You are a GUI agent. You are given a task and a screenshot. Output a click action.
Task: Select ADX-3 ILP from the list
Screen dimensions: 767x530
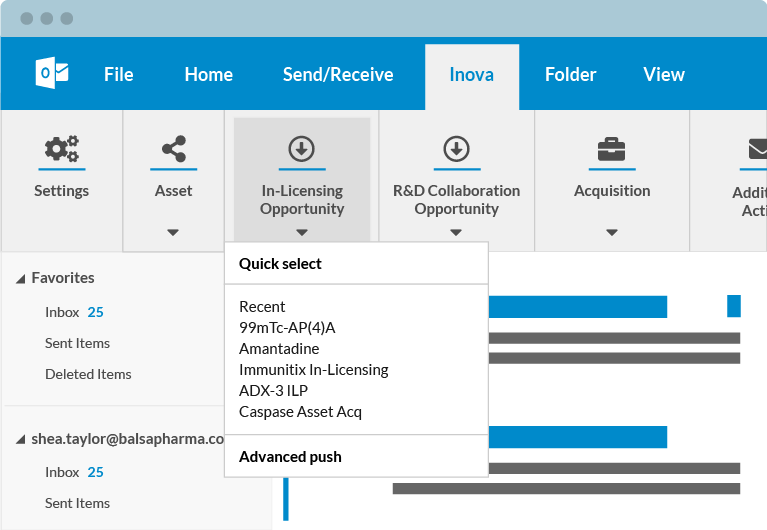click(x=273, y=391)
